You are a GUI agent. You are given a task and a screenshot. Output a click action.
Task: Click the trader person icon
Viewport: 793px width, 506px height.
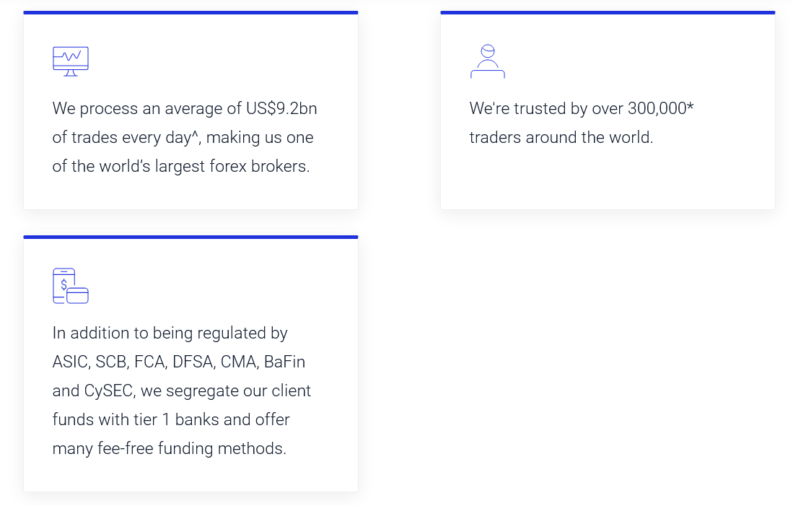(487, 61)
